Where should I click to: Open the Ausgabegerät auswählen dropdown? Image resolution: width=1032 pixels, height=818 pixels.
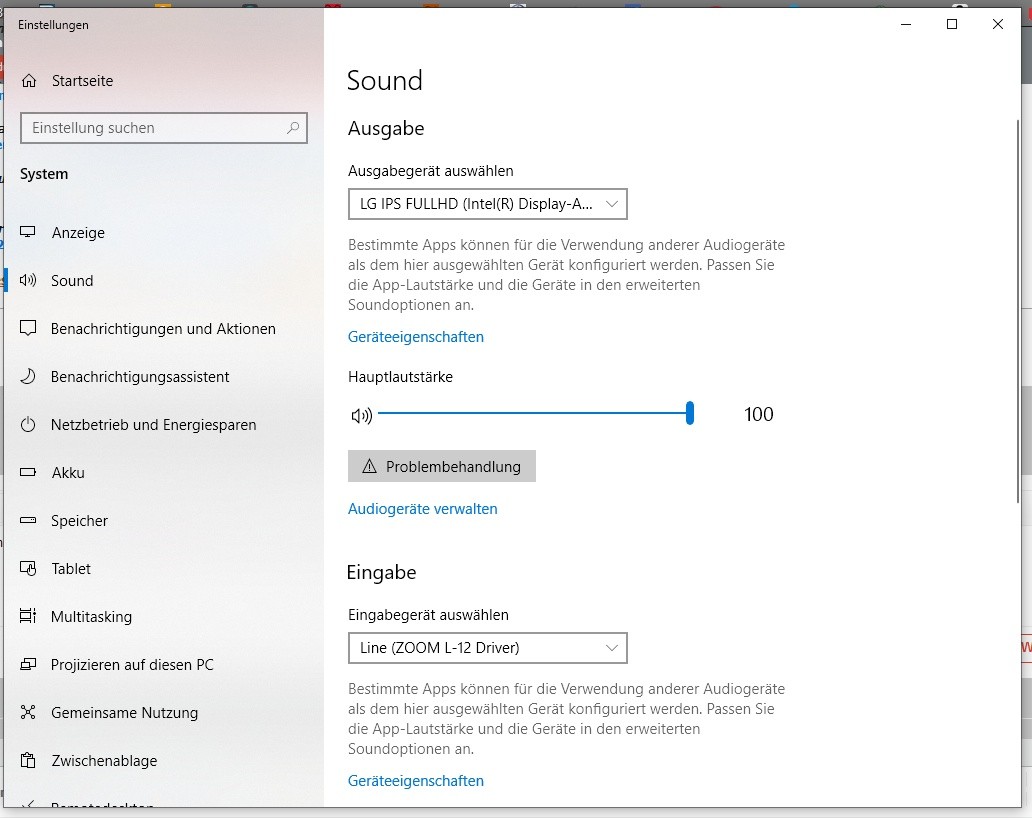[x=487, y=204]
